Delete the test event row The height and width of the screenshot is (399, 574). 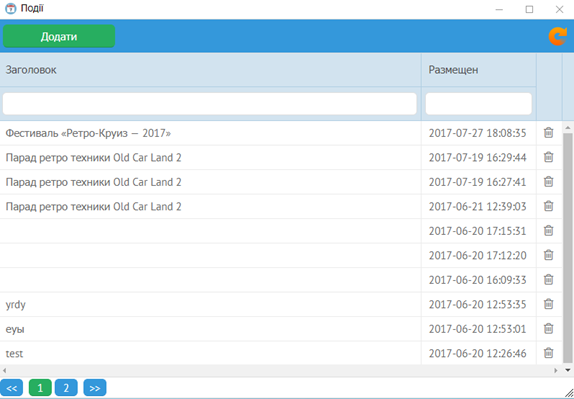(548, 353)
